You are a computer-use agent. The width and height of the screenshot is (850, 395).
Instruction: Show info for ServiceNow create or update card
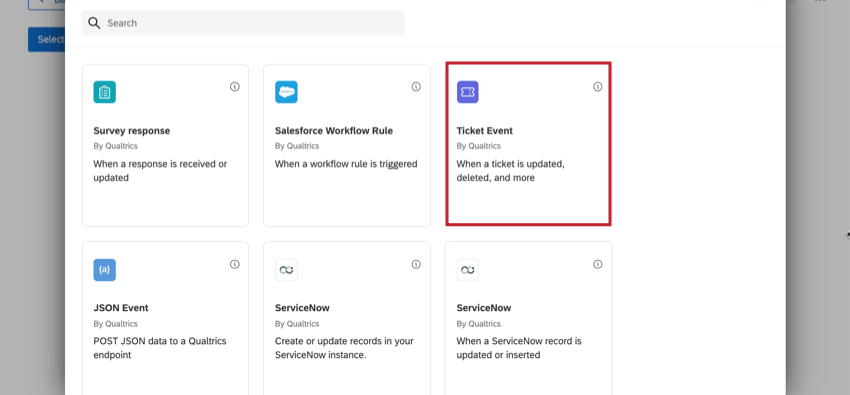coord(416,264)
